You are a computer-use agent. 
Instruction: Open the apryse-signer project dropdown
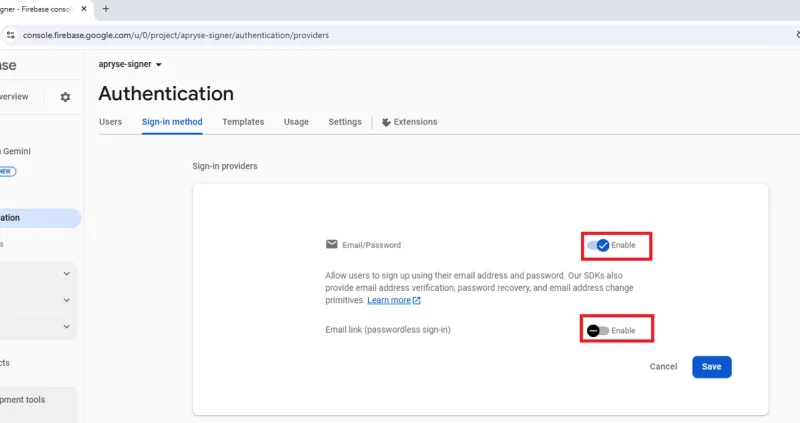[x=130, y=64]
